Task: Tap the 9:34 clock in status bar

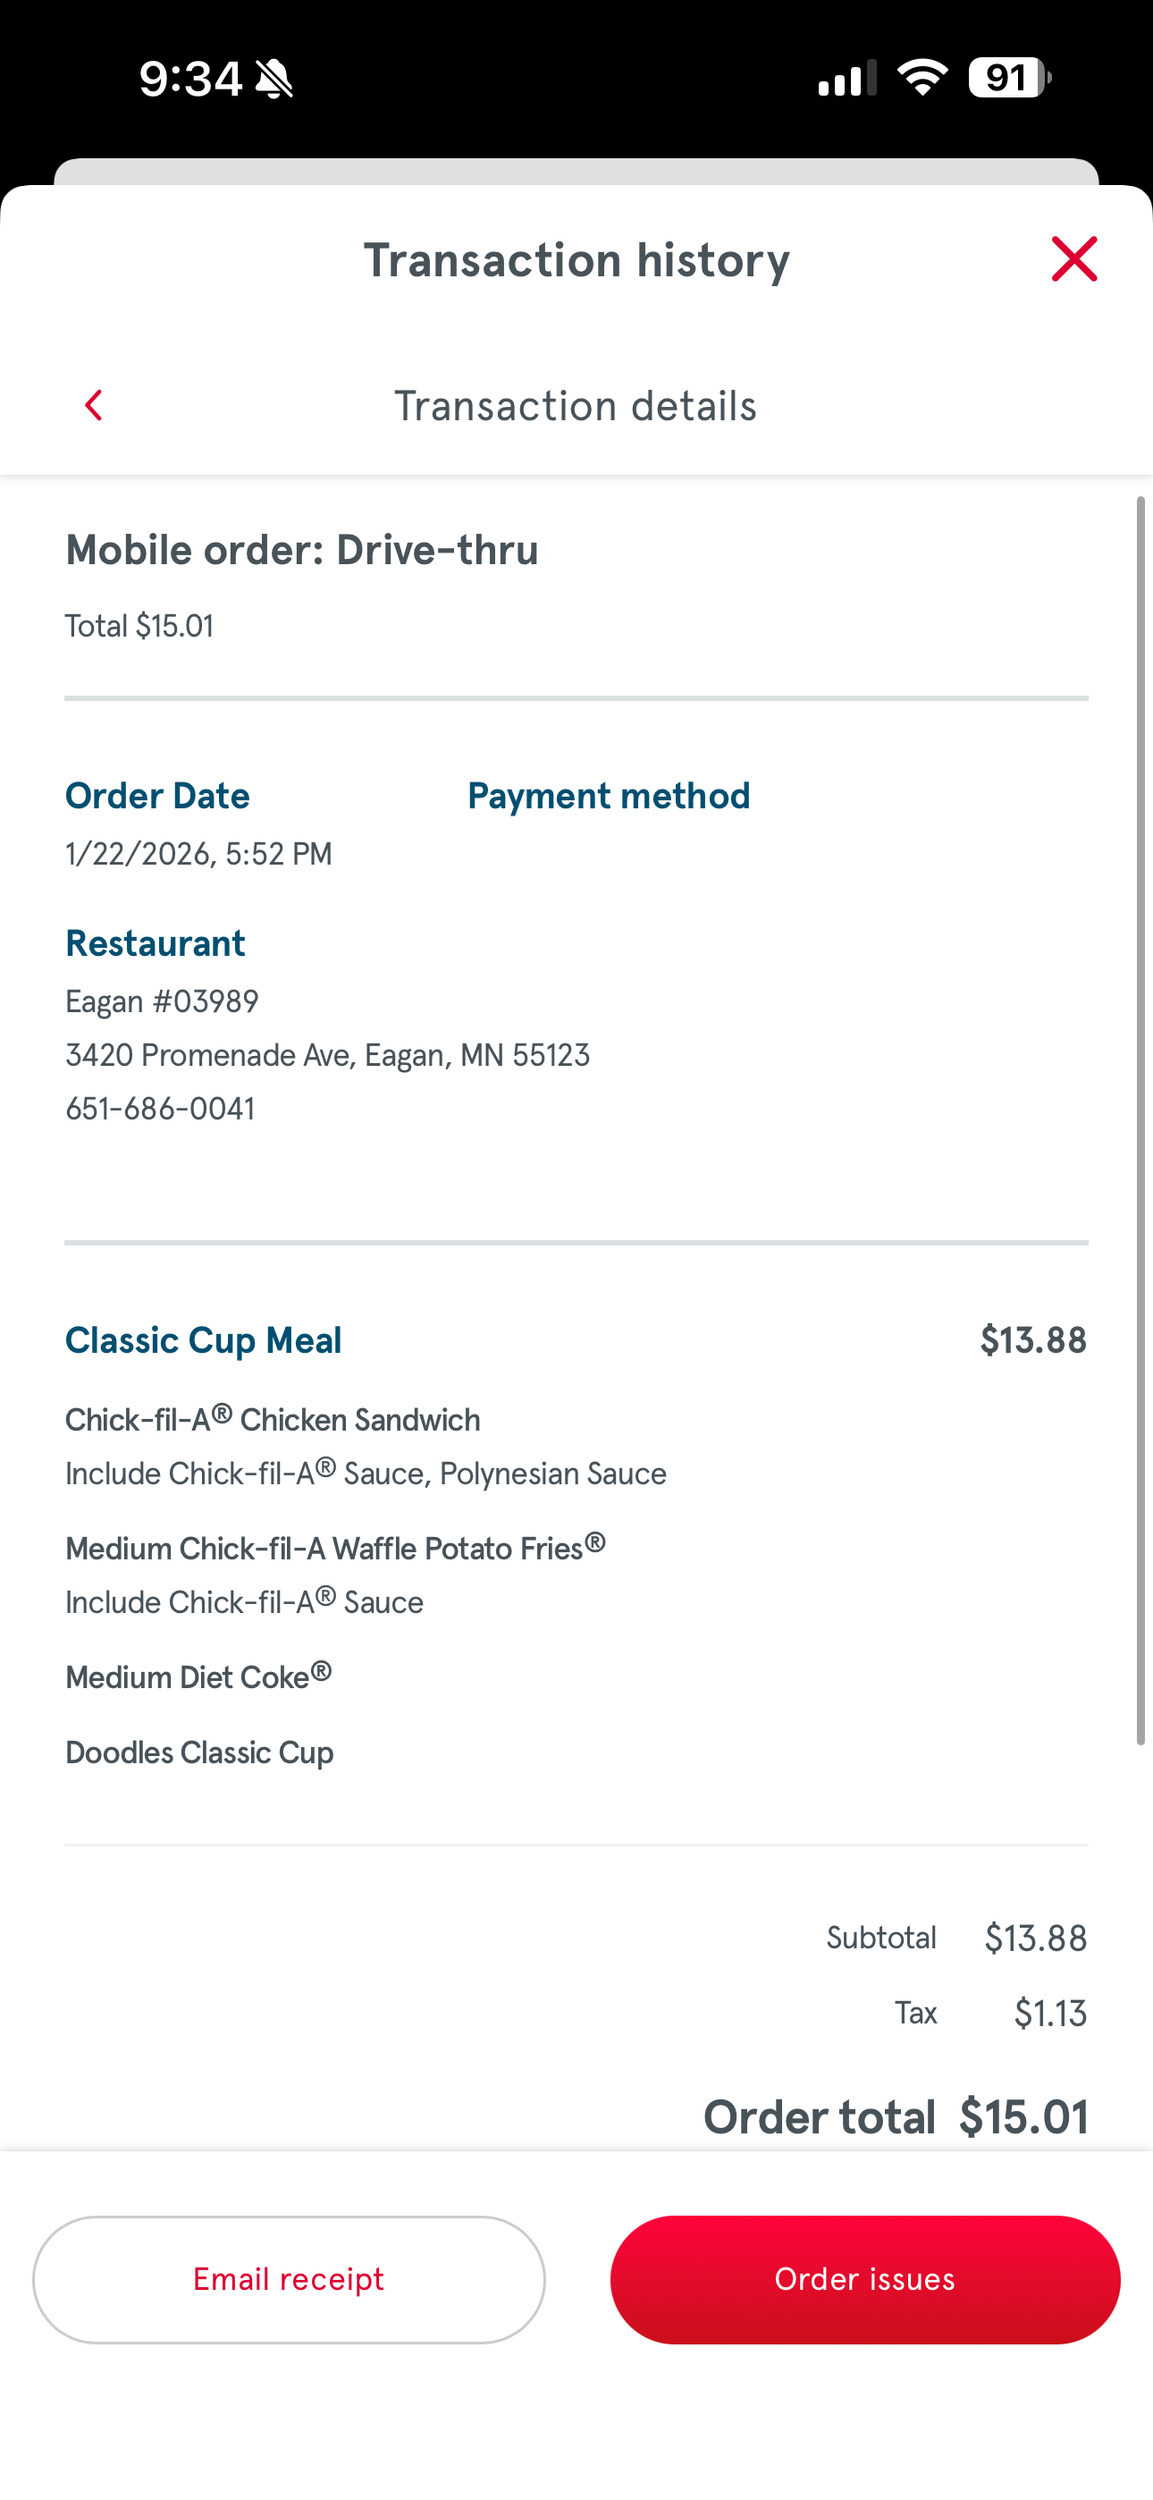Action: [190, 79]
